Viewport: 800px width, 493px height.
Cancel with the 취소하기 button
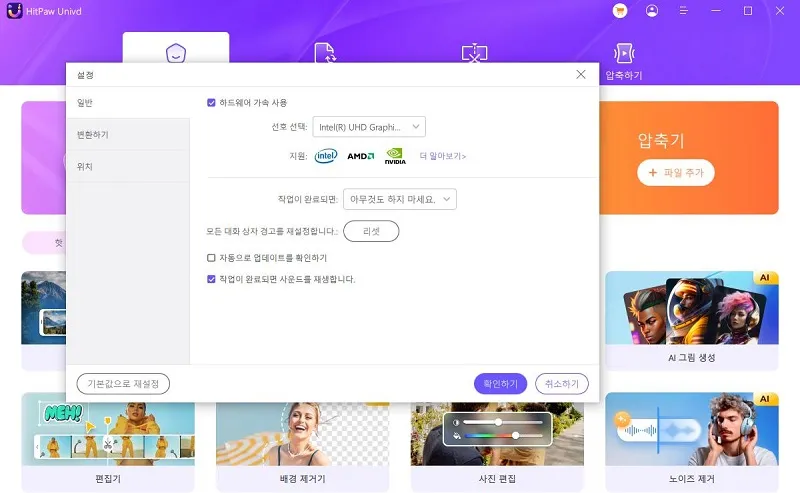(562, 384)
